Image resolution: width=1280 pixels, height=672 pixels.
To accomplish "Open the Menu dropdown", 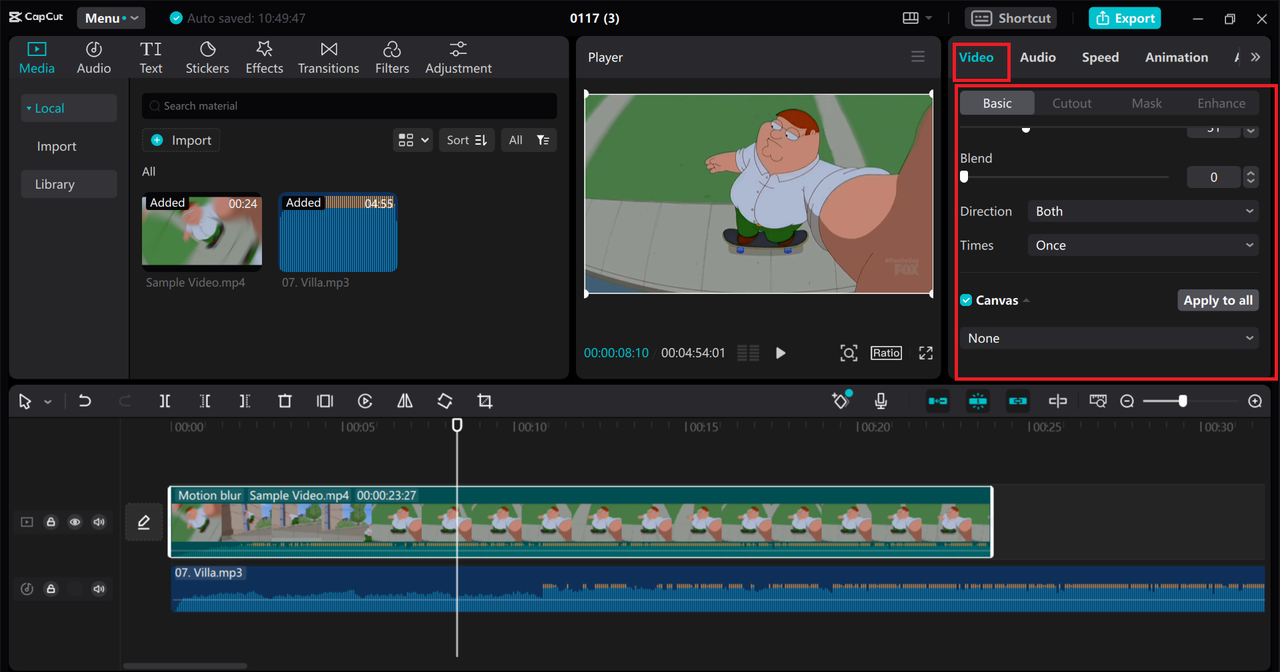I will (x=111, y=18).
